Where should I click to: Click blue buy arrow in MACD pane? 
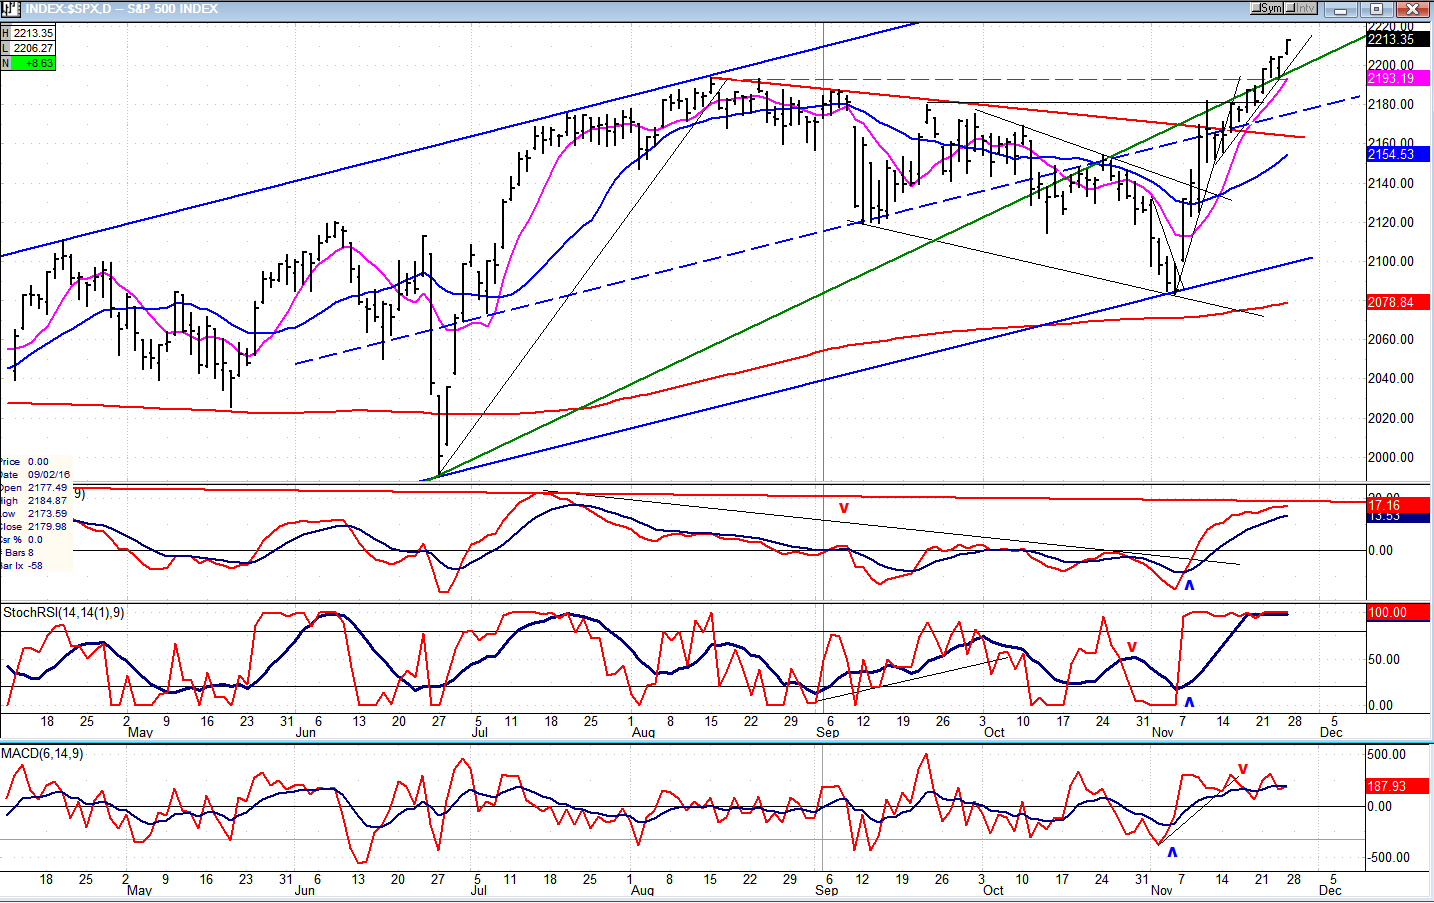click(1172, 853)
